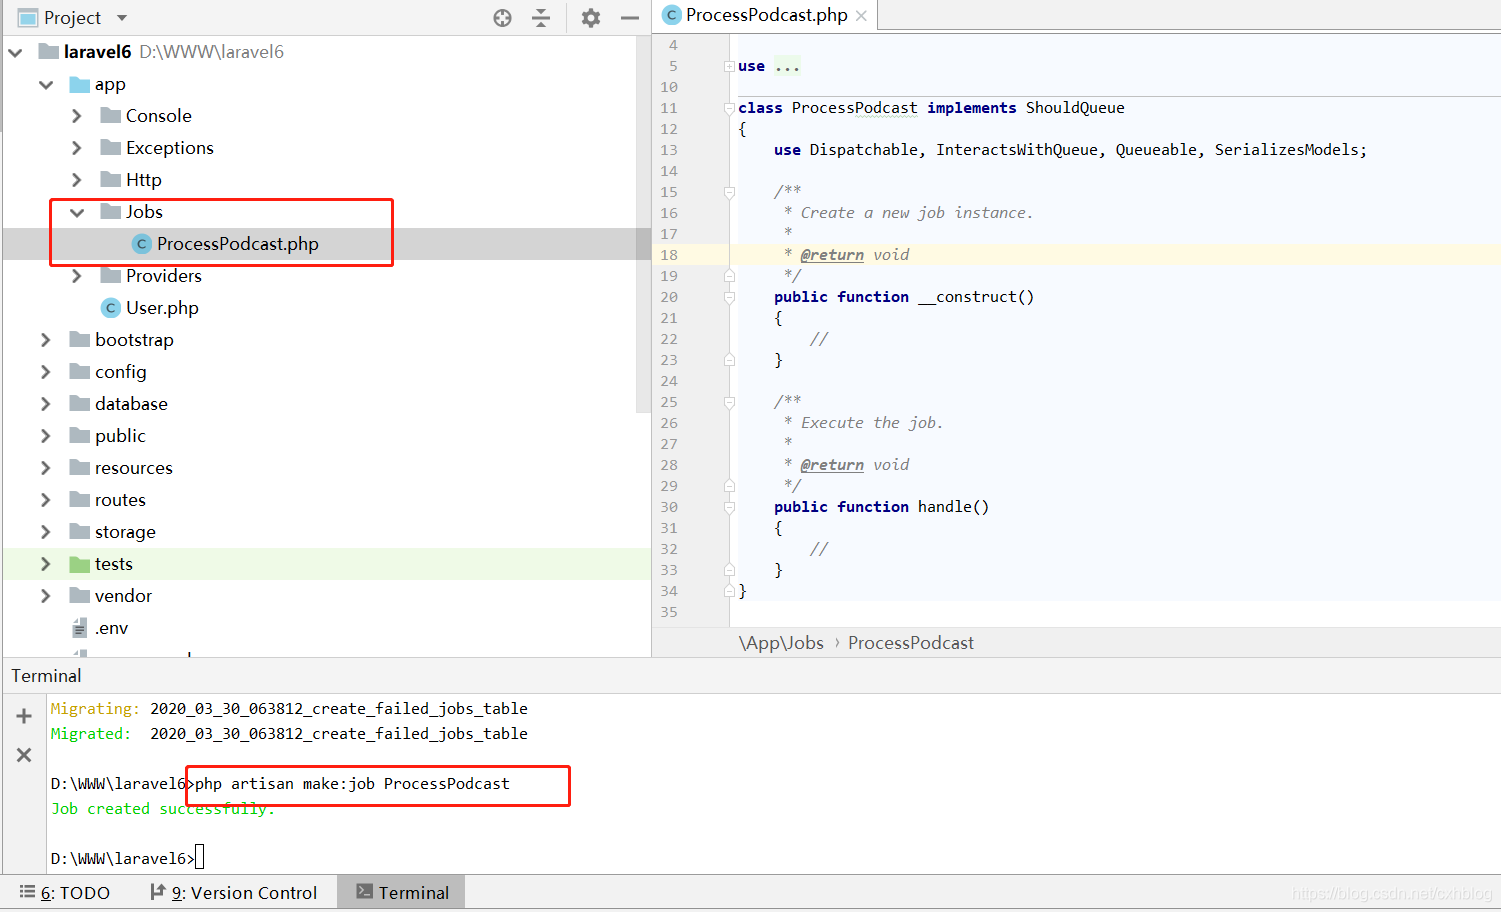Expand the Console folder
The height and width of the screenshot is (912, 1501).
77,116
